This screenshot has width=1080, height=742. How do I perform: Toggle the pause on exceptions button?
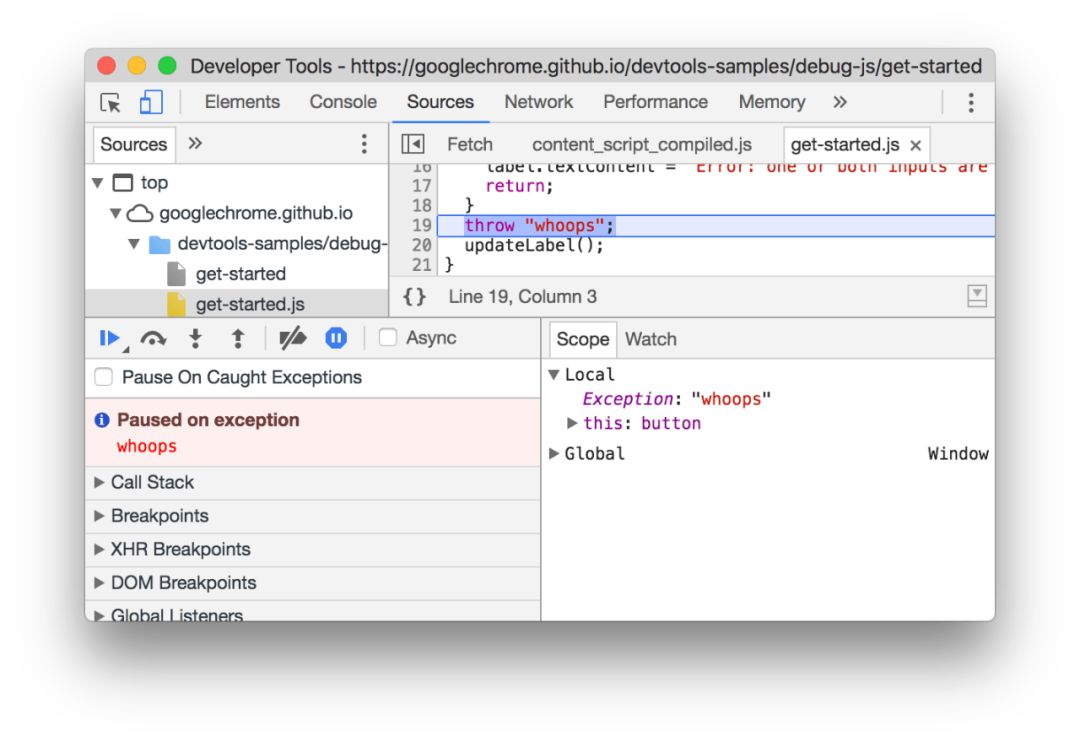(x=336, y=339)
